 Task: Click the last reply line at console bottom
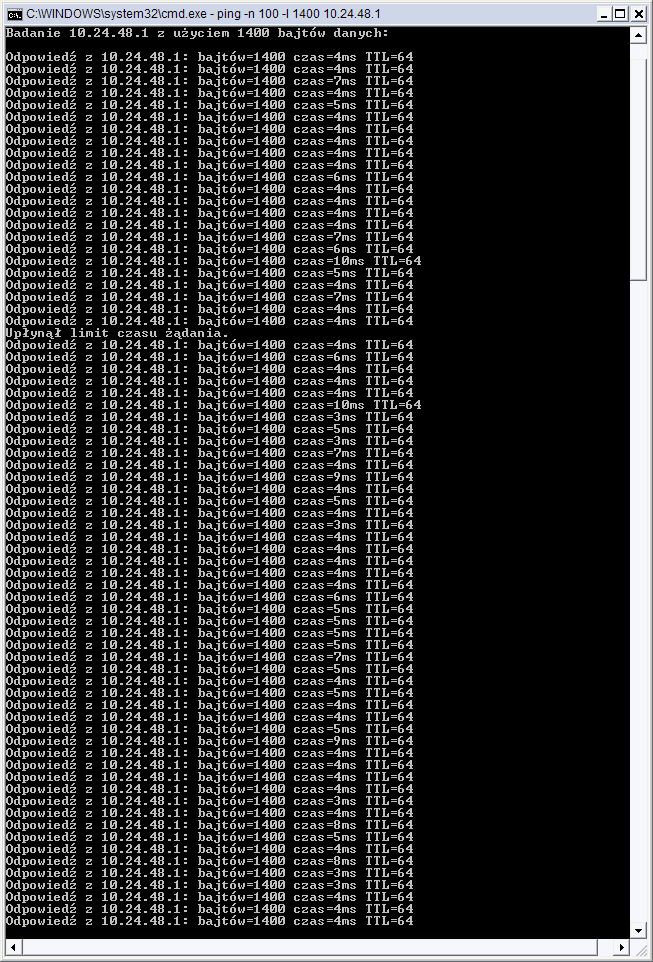[x=210, y=921]
